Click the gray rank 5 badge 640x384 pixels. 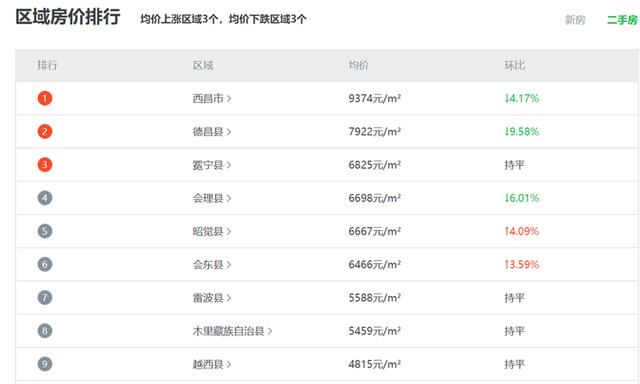pyautogui.click(x=45, y=231)
